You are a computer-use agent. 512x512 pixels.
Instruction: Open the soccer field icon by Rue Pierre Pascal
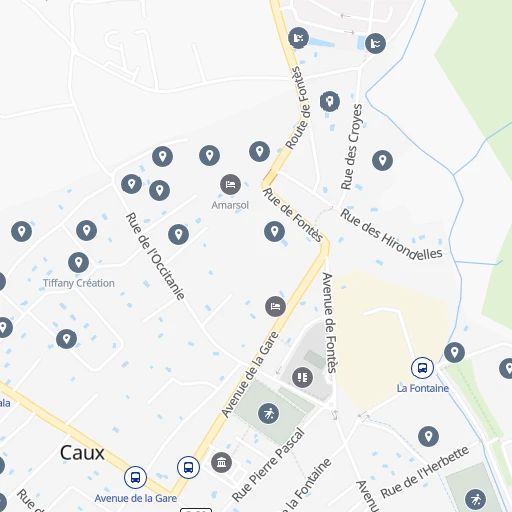[268, 414]
